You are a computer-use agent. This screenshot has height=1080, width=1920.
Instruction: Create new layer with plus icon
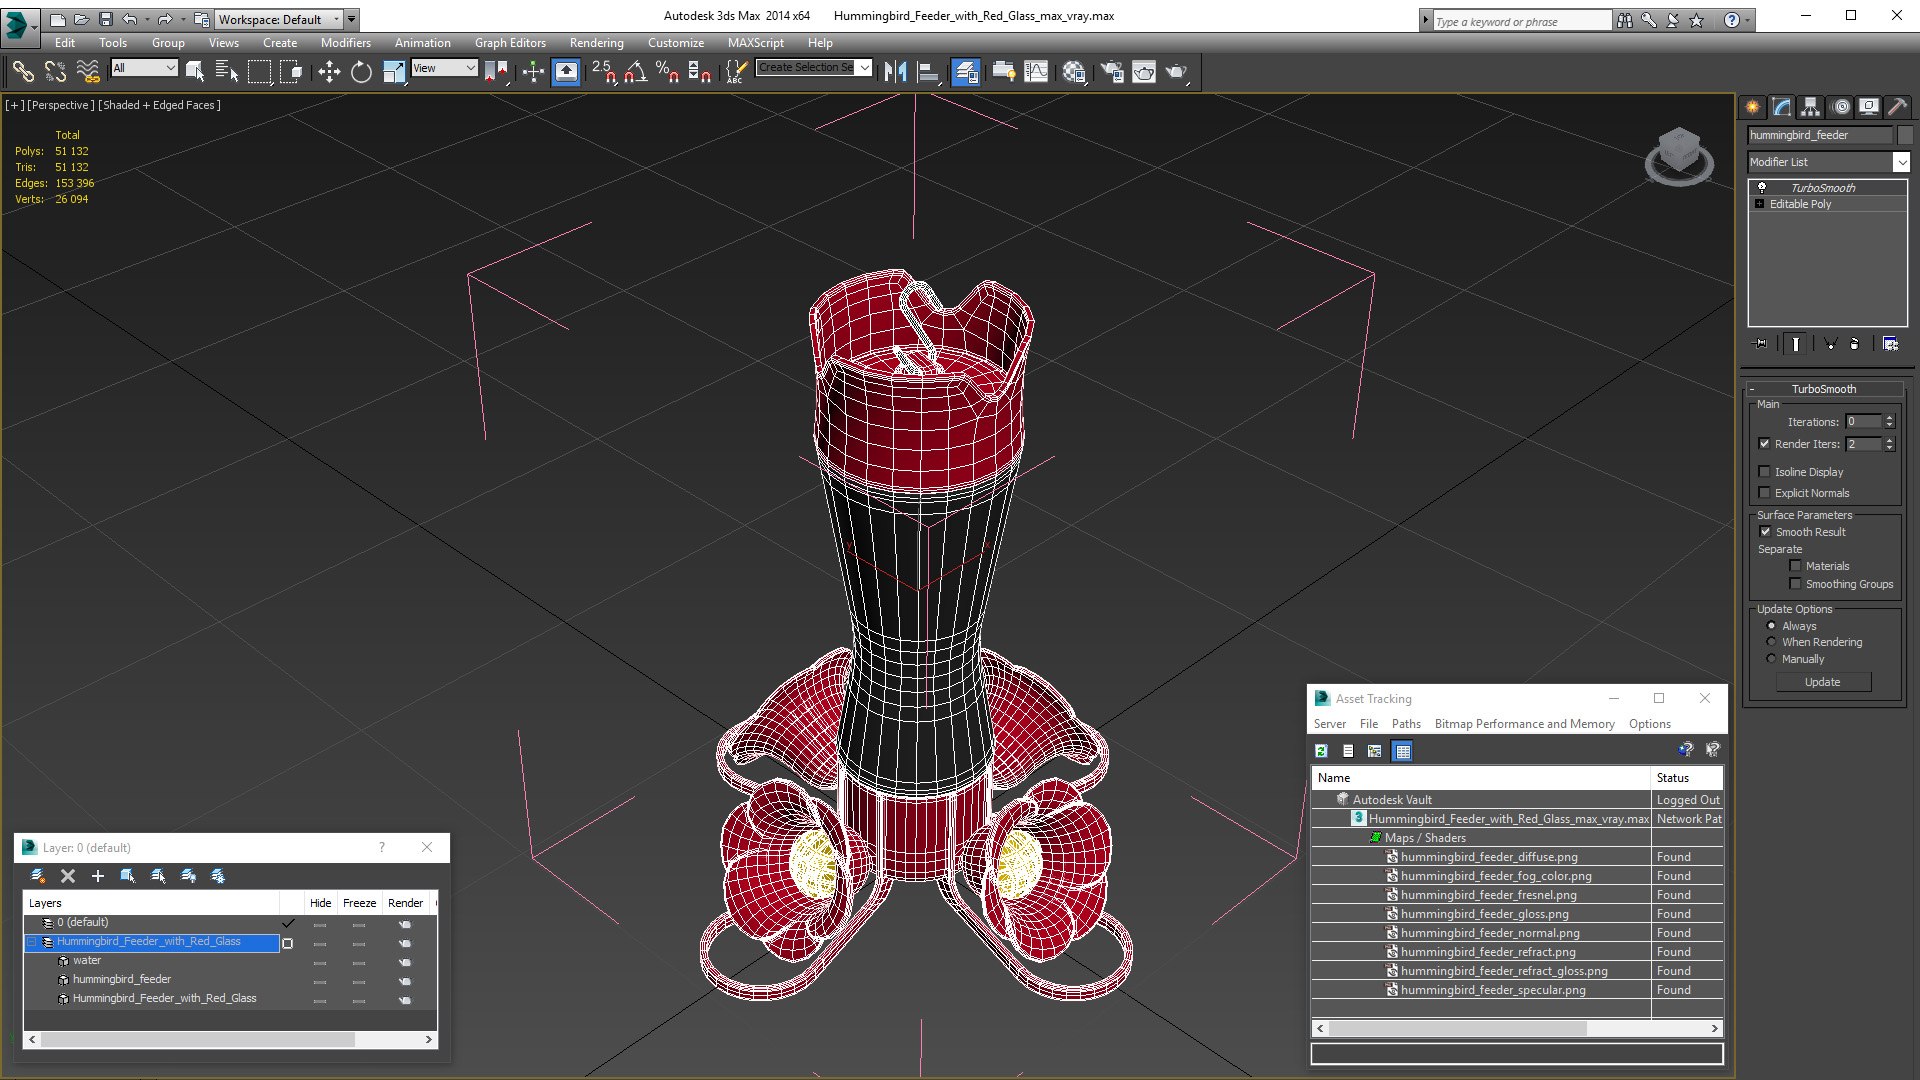pyautogui.click(x=98, y=876)
